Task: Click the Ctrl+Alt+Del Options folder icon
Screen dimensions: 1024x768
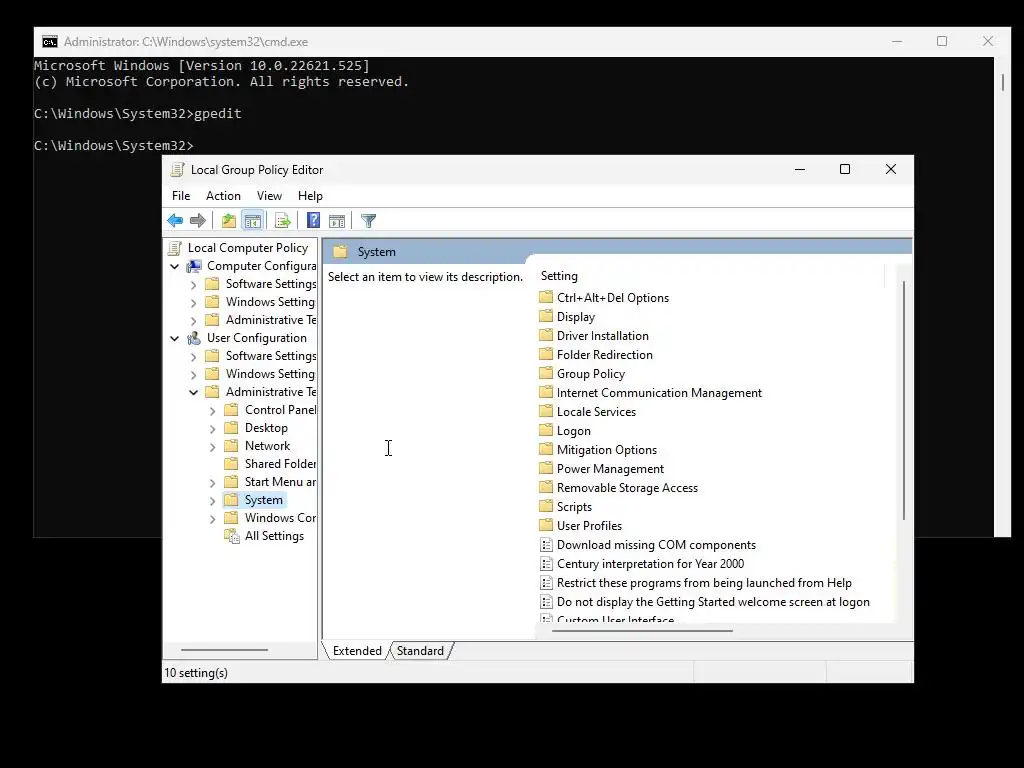Action: click(546, 297)
